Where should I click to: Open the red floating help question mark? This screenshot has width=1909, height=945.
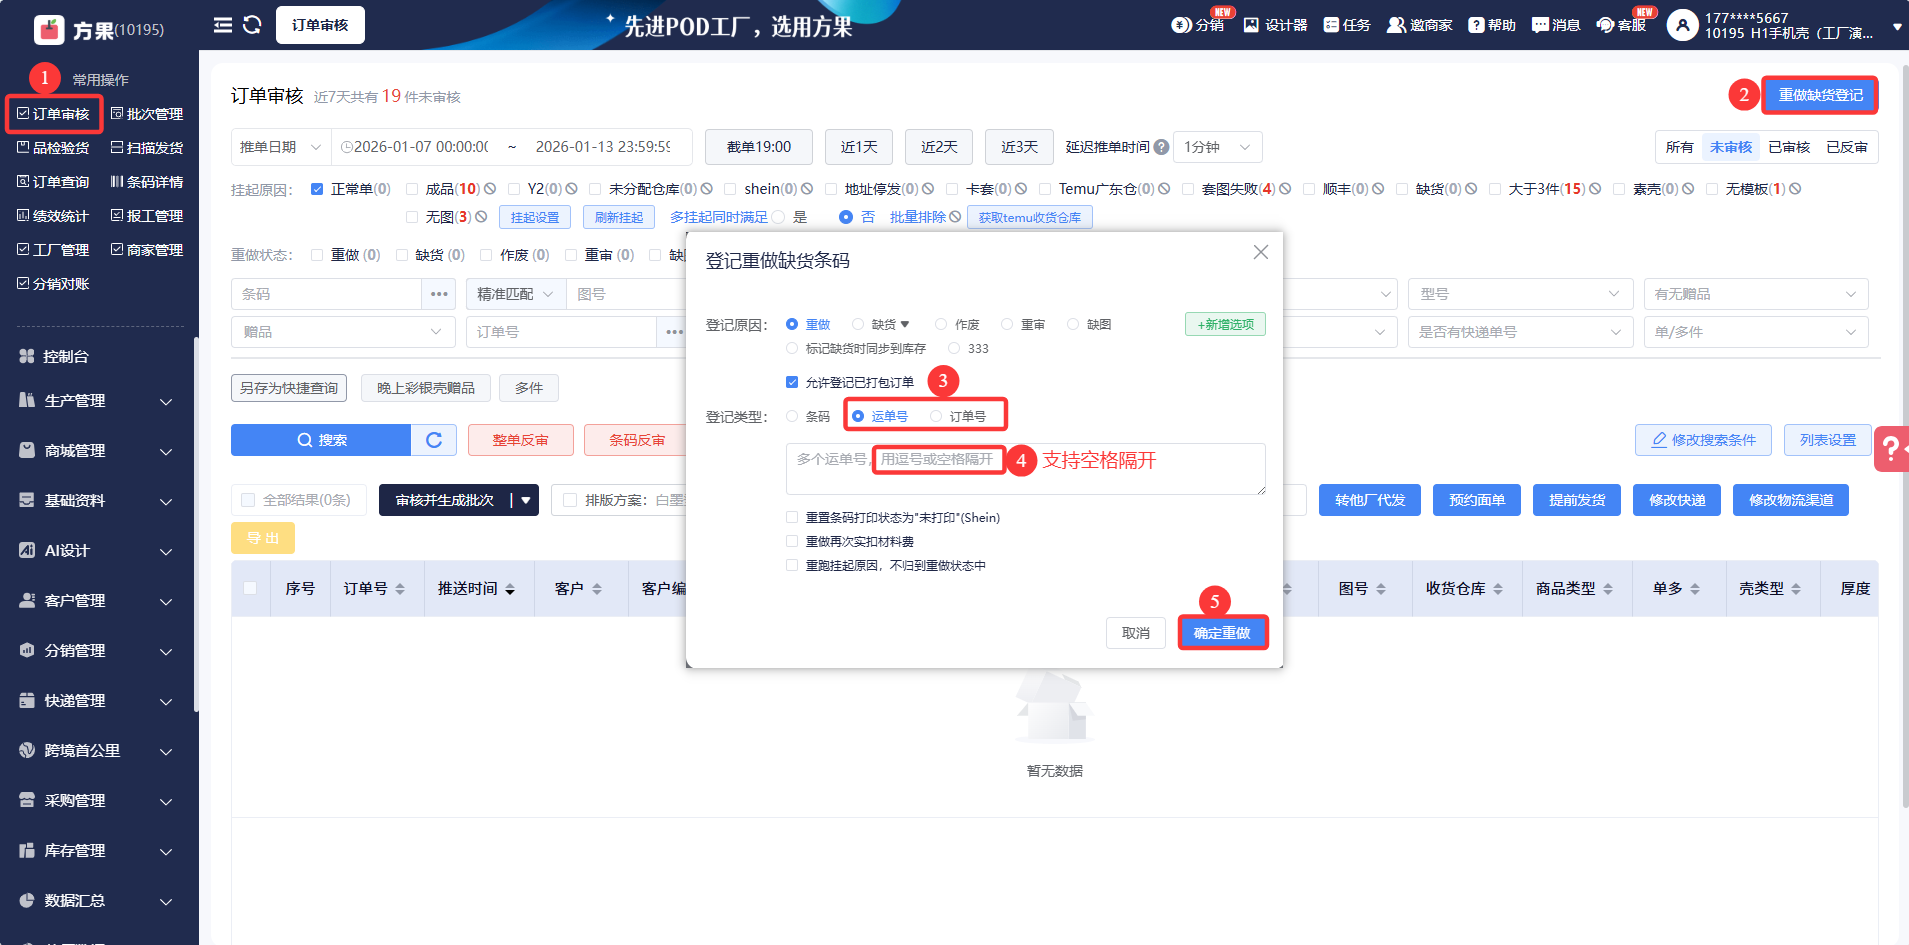click(x=1891, y=448)
